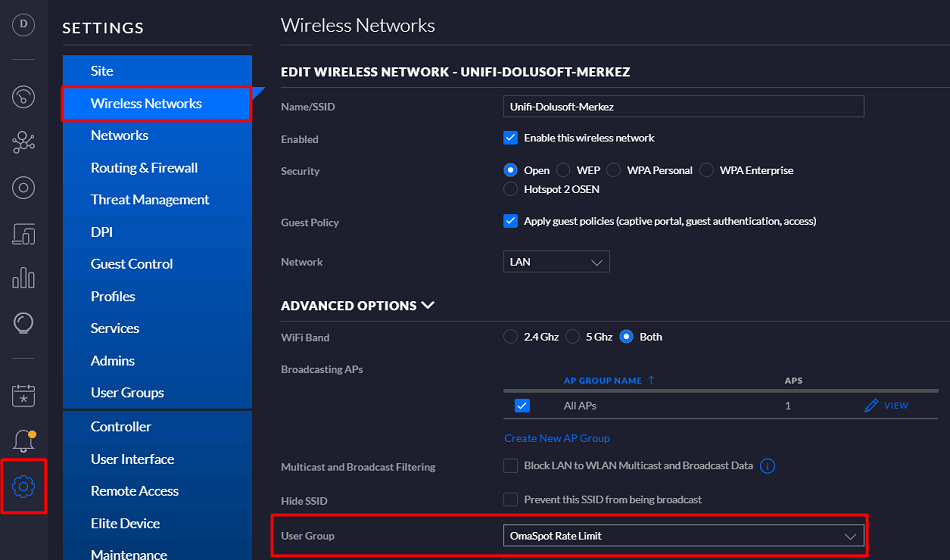The height and width of the screenshot is (560, 950).
Task: Open the Clients devices icon
Action: pyautogui.click(x=24, y=233)
